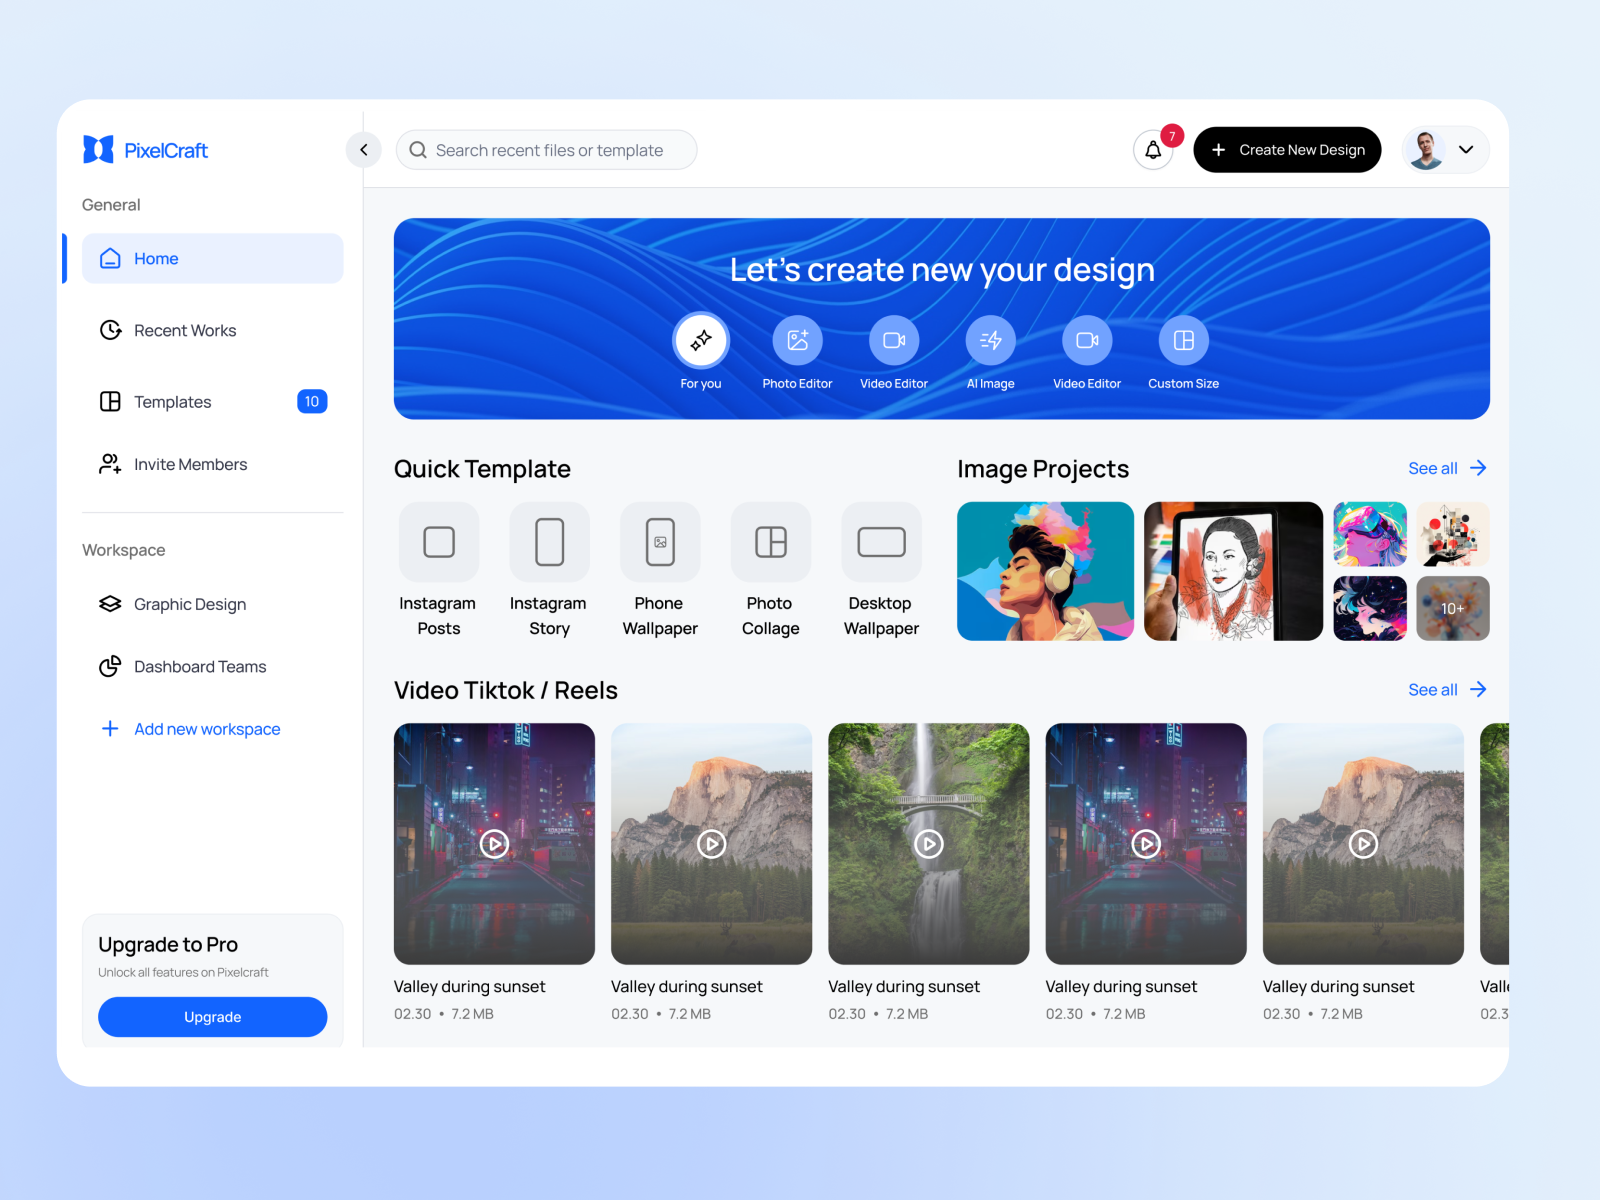Choose the Phone Wallpaper template

pos(659,542)
